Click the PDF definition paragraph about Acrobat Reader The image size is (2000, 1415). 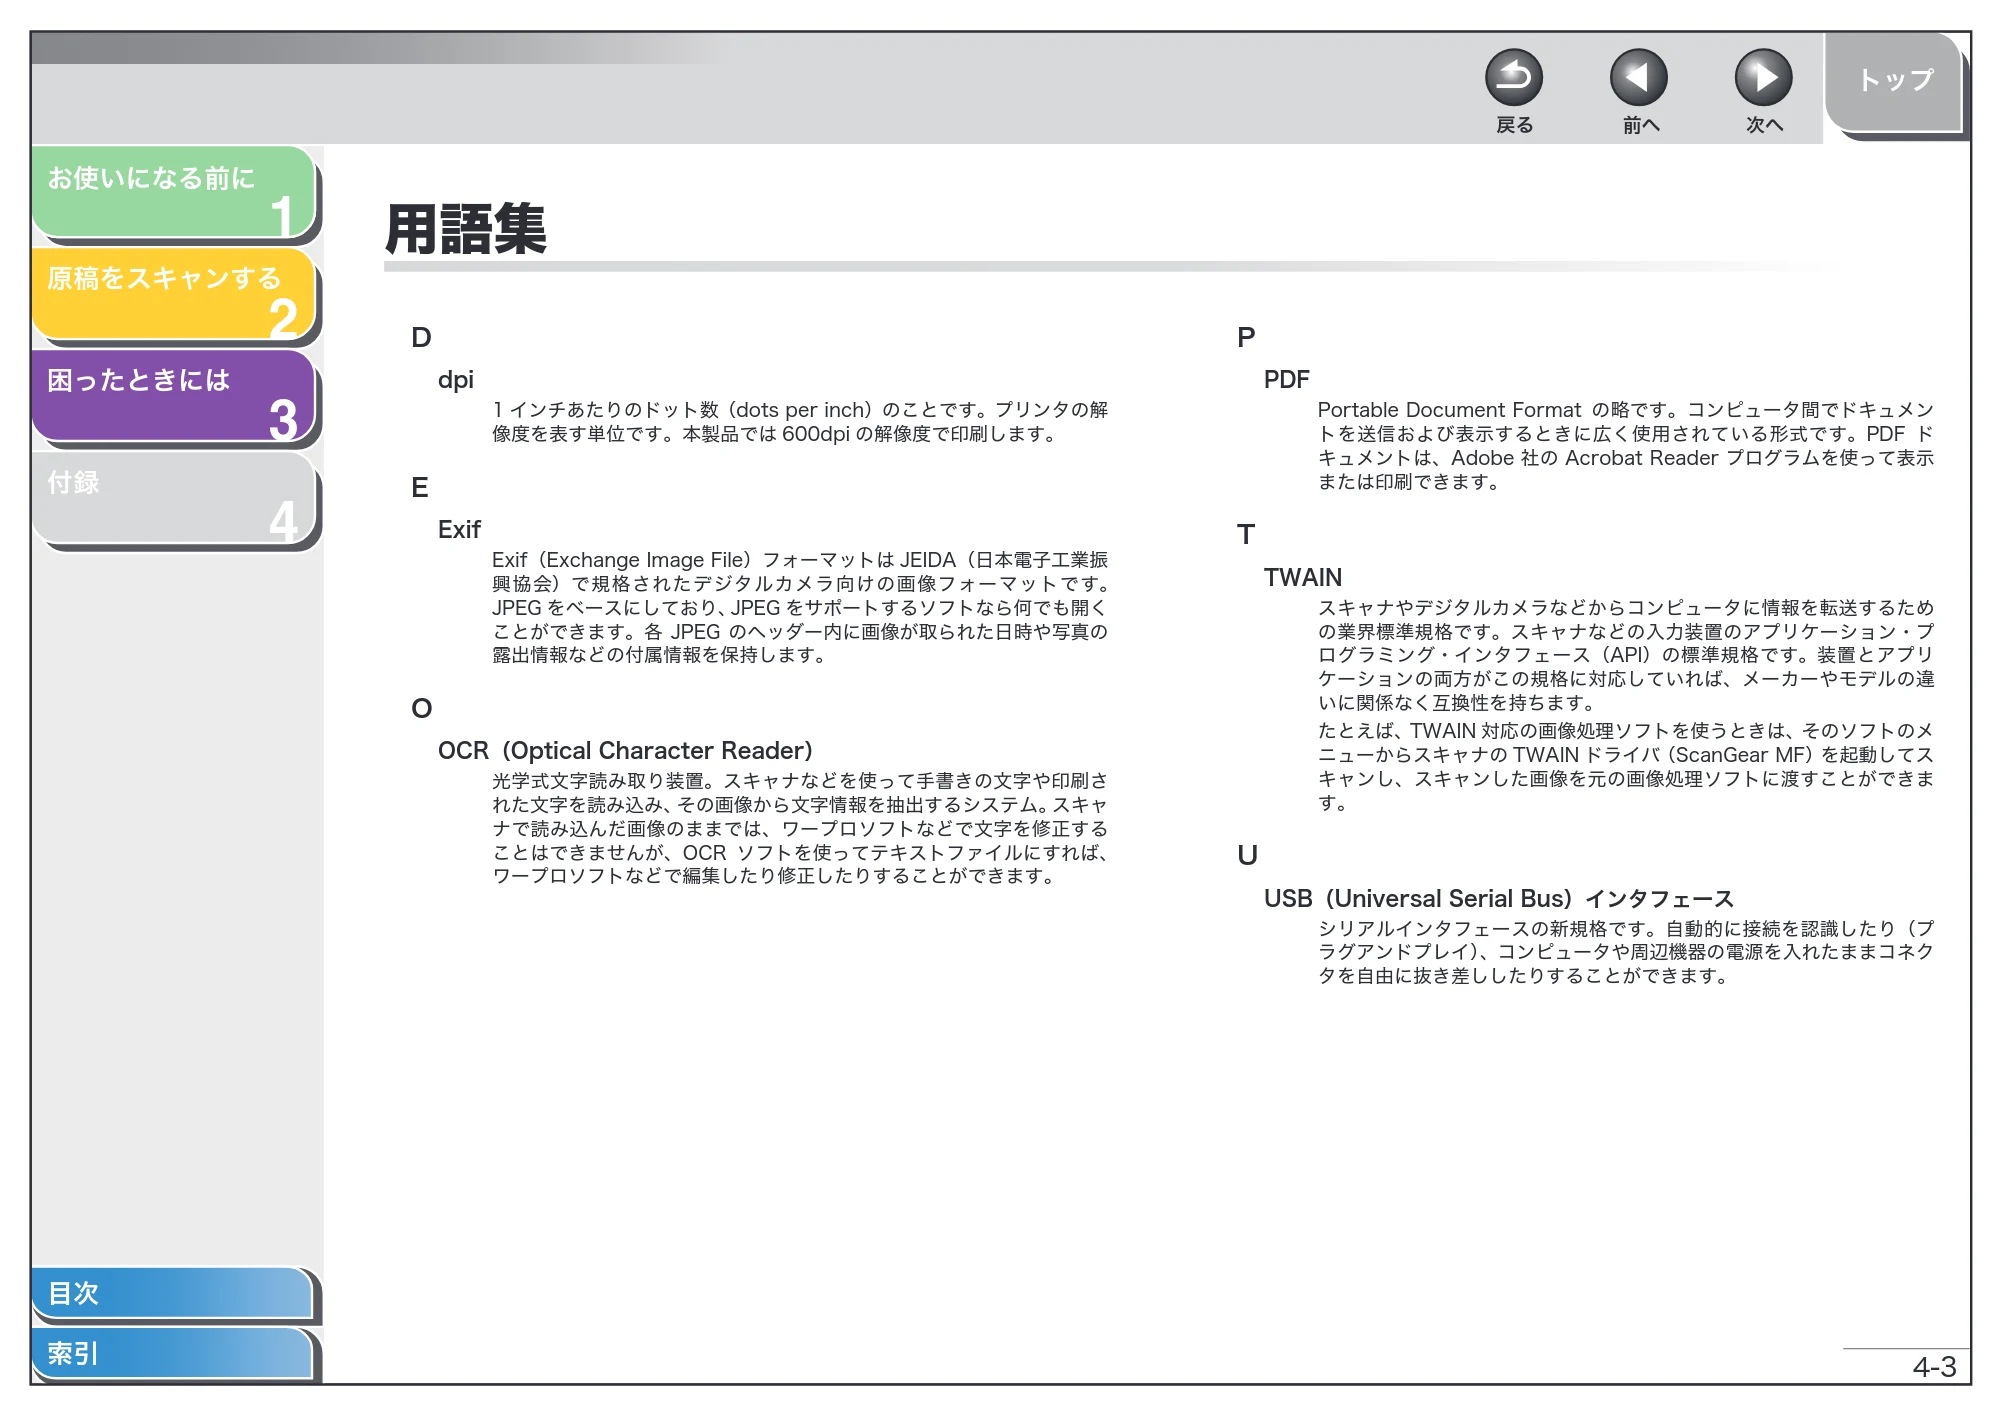1626,446
